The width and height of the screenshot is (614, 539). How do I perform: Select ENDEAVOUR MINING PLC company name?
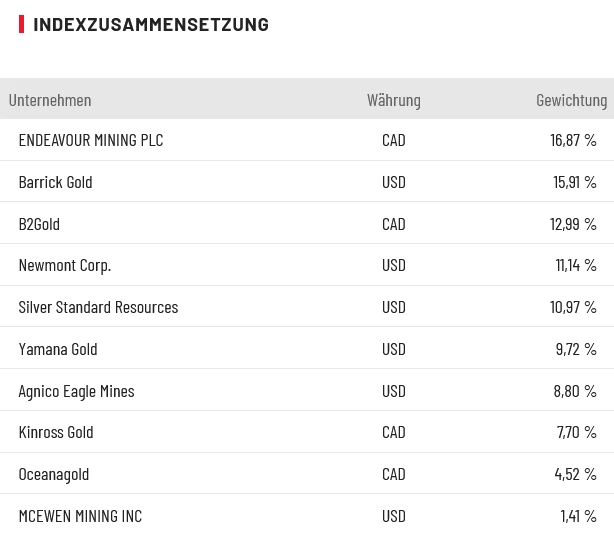click(x=91, y=140)
